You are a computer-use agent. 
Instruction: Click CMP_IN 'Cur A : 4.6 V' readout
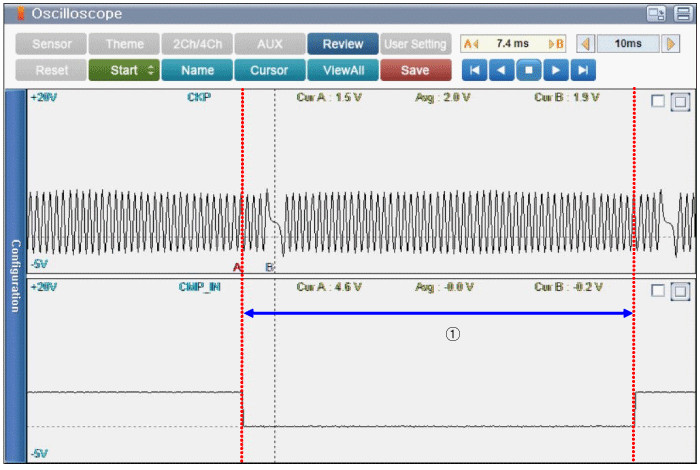(329, 287)
